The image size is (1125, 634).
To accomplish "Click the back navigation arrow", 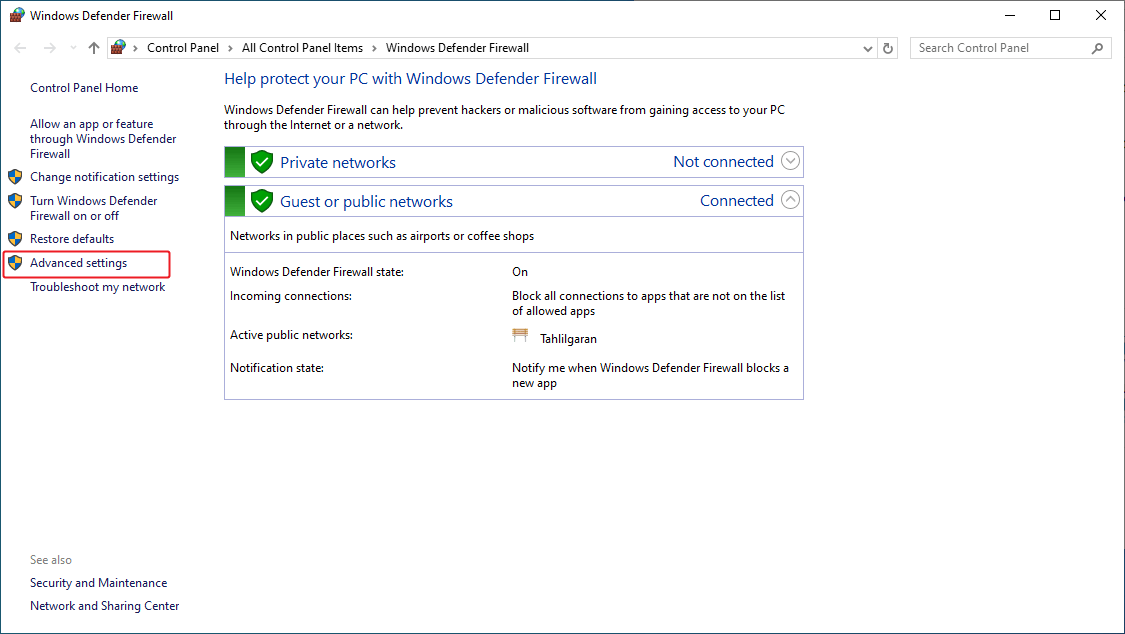I will 19,47.
